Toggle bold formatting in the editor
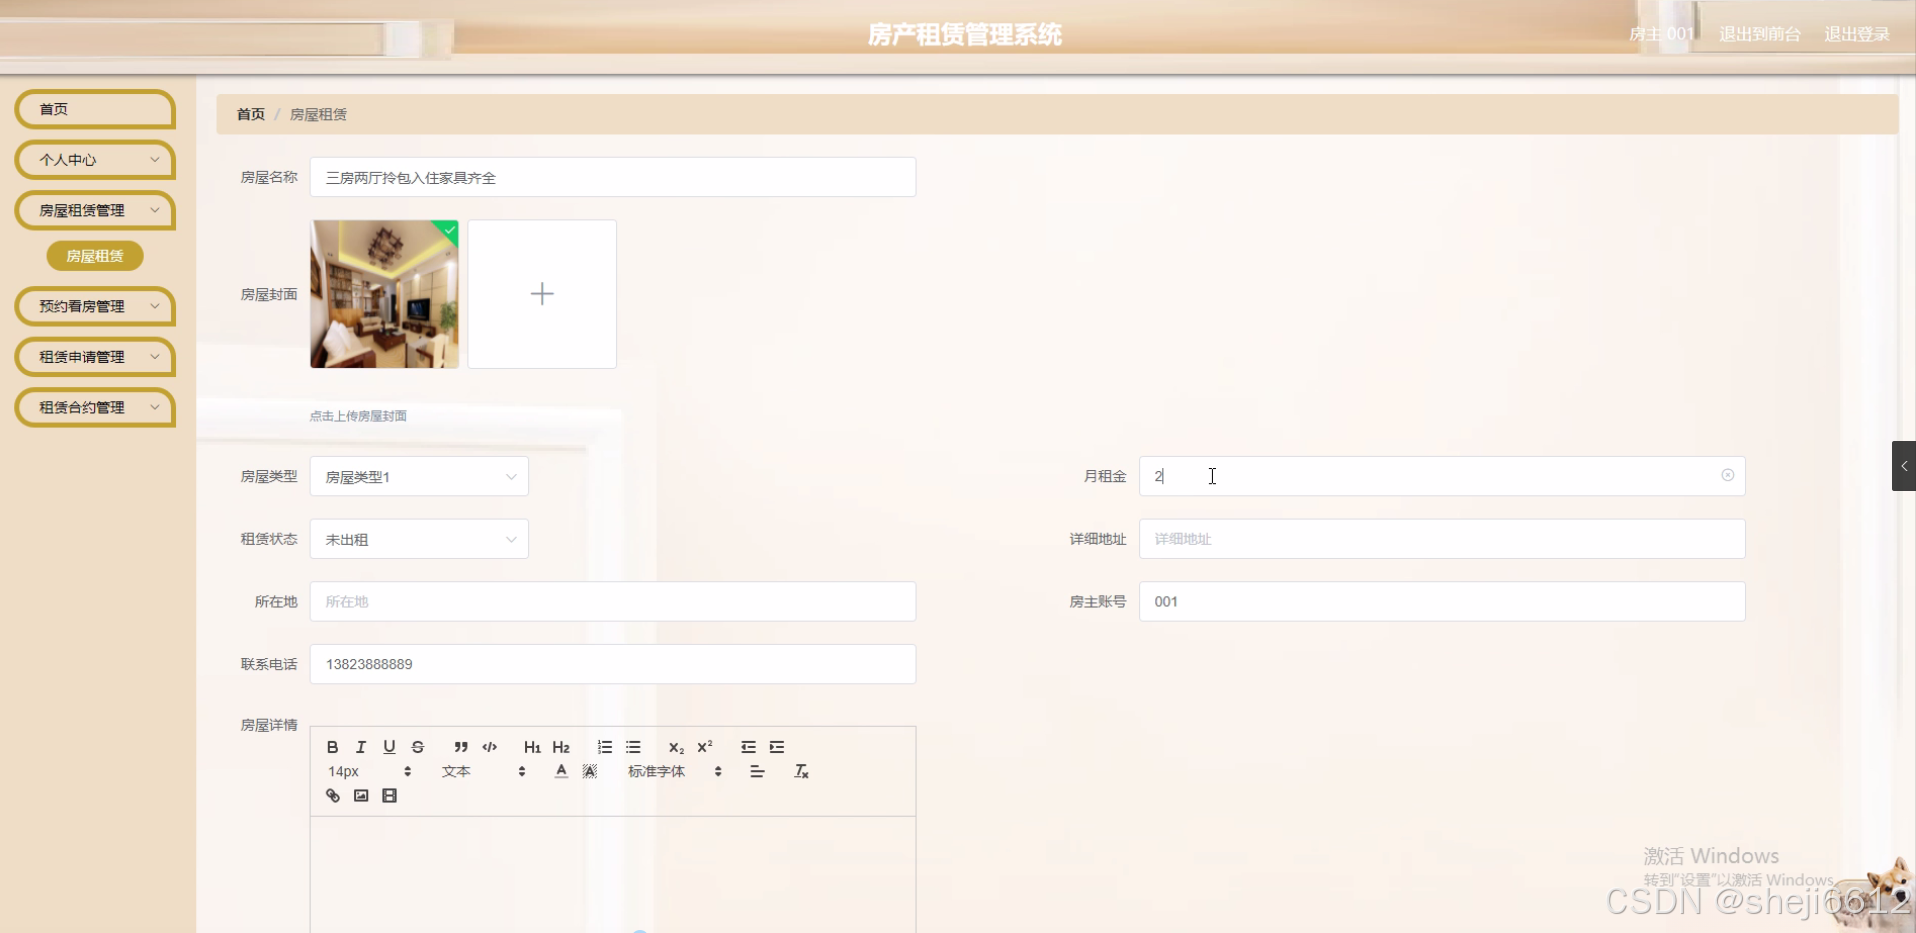The width and height of the screenshot is (1916, 933). [x=332, y=746]
